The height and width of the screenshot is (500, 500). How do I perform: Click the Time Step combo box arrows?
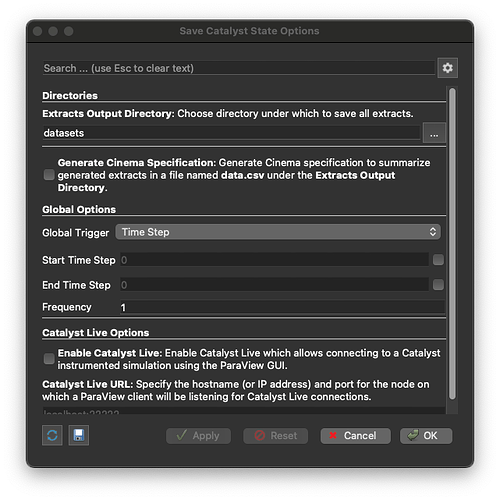click(433, 232)
